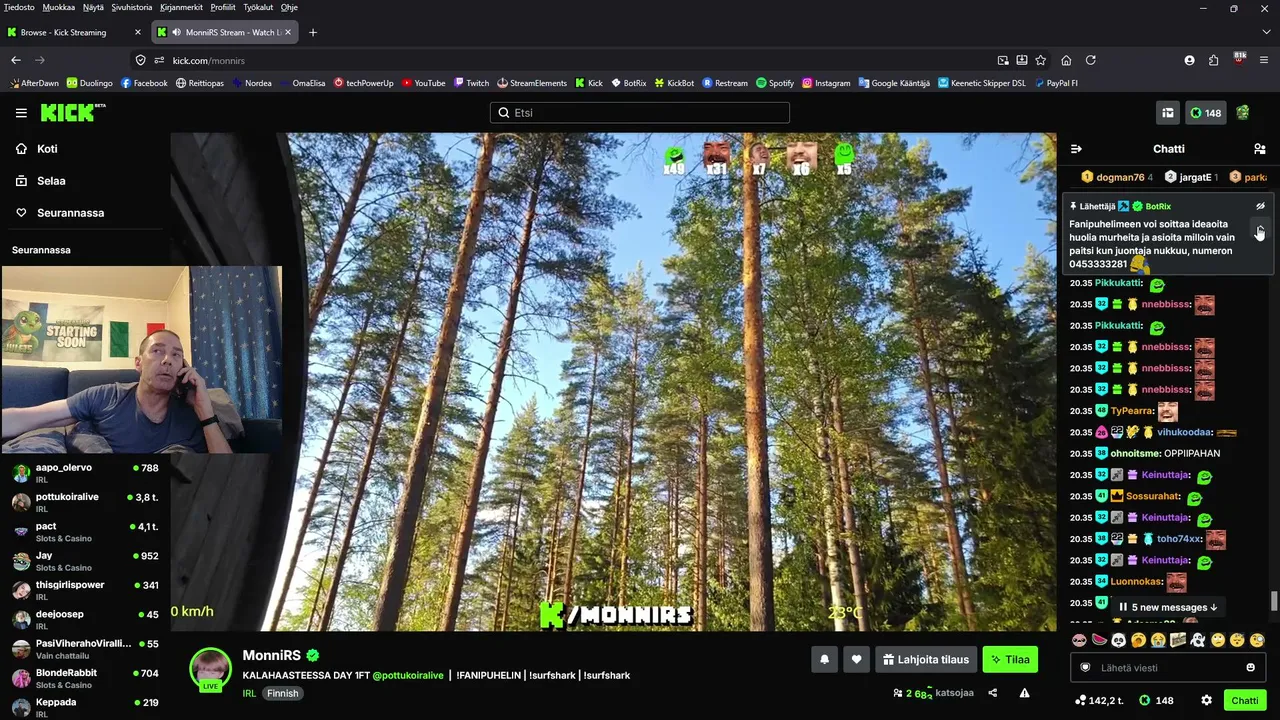The height and width of the screenshot is (720, 1280).
Task: Open the Kick shop icon beside 148
Action: tap(1167, 113)
